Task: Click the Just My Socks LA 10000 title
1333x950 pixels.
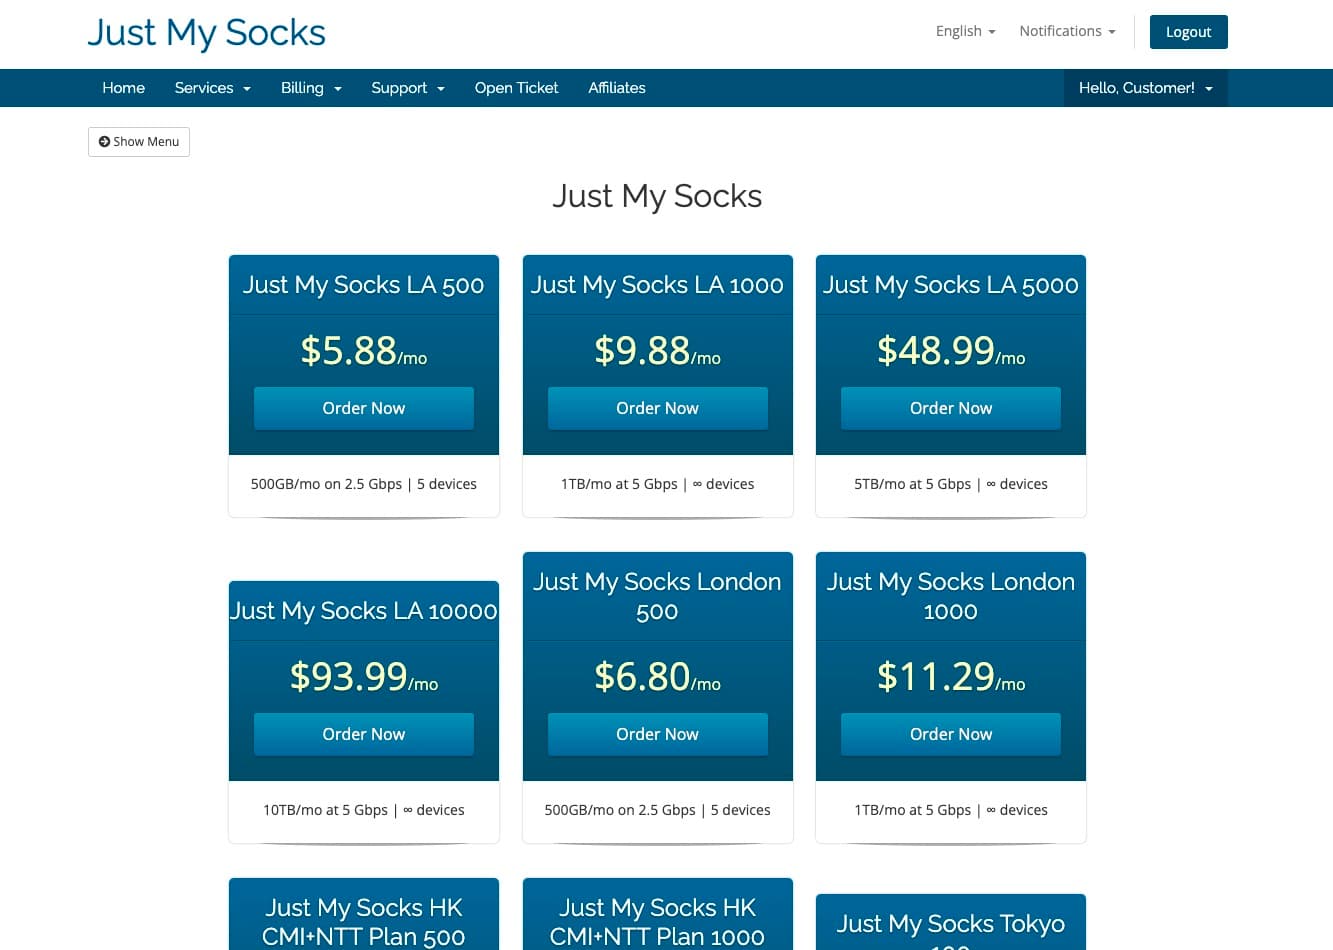Action: pyautogui.click(x=364, y=611)
